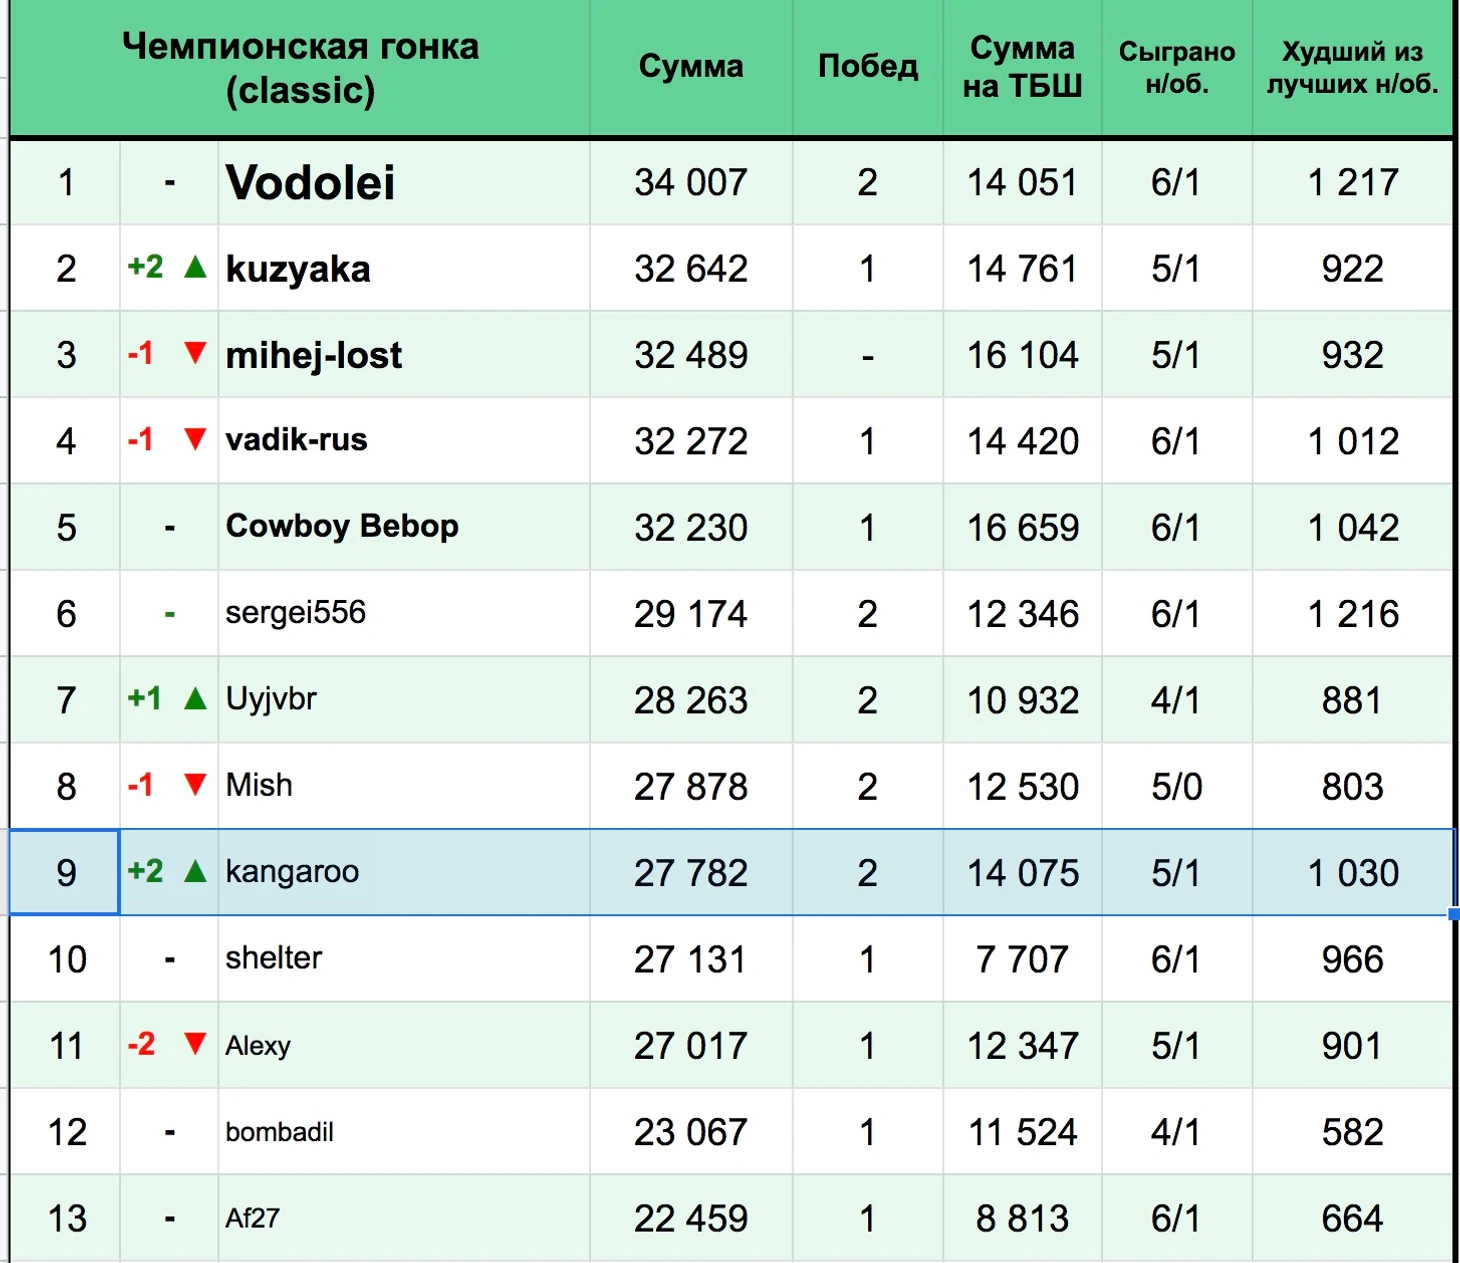Click red down arrow beside Alexy

196,1045
